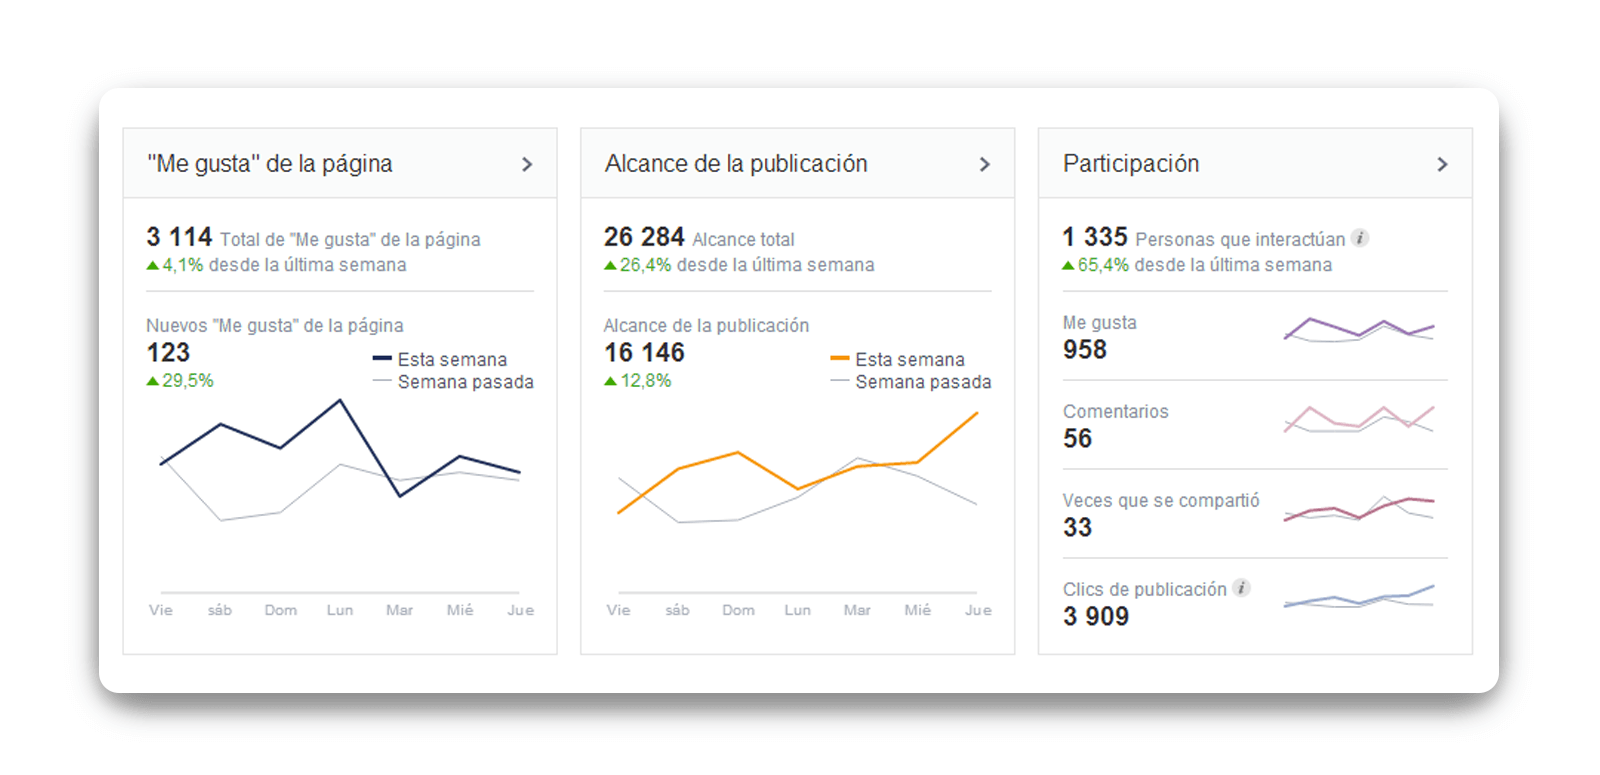The width and height of the screenshot is (1600, 775).
Task: Click info icon beside Clics de publicación
Action: 1241,588
